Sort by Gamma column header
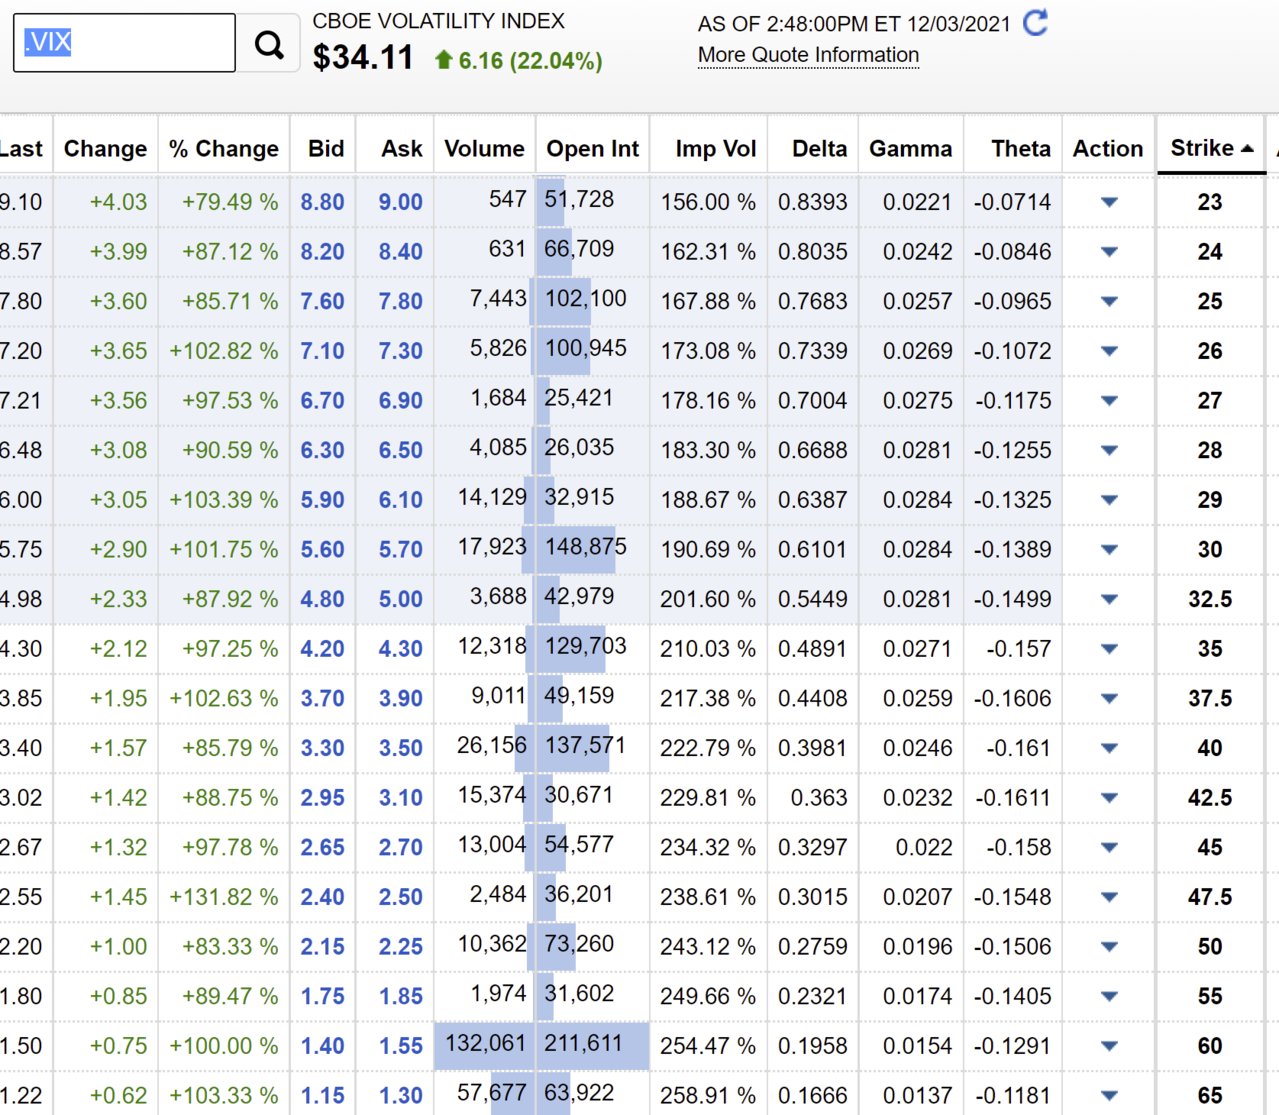 click(910, 149)
